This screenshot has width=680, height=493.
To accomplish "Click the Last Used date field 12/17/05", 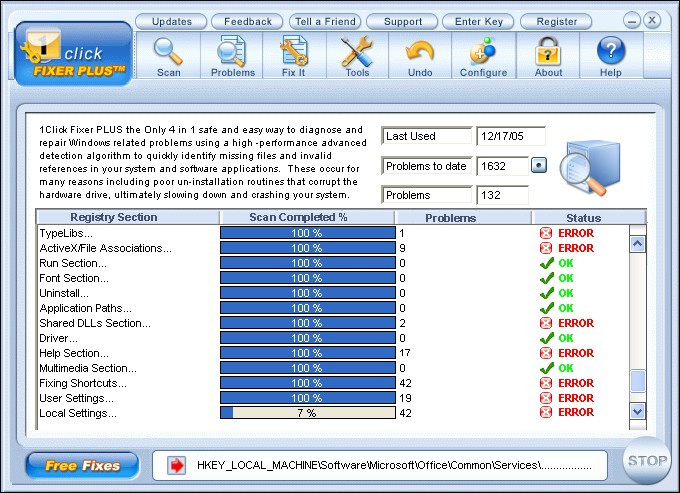I will click(x=511, y=136).
